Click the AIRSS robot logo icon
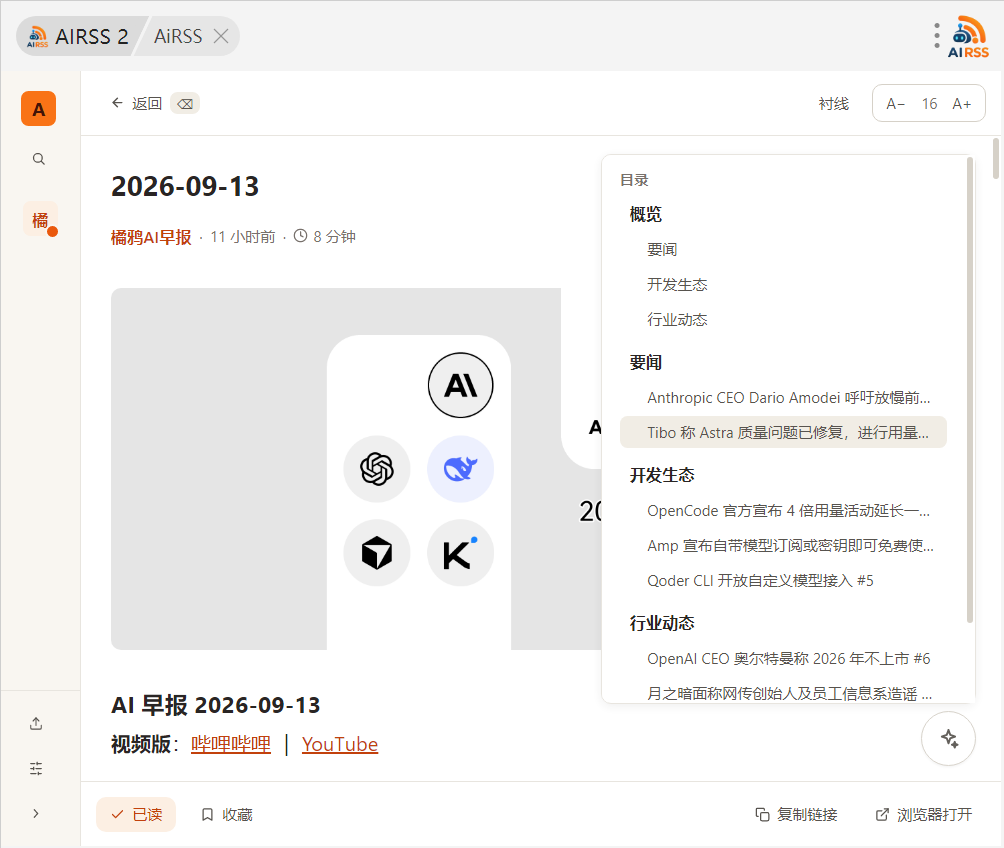This screenshot has height=848, width=1004. tap(969, 37)
